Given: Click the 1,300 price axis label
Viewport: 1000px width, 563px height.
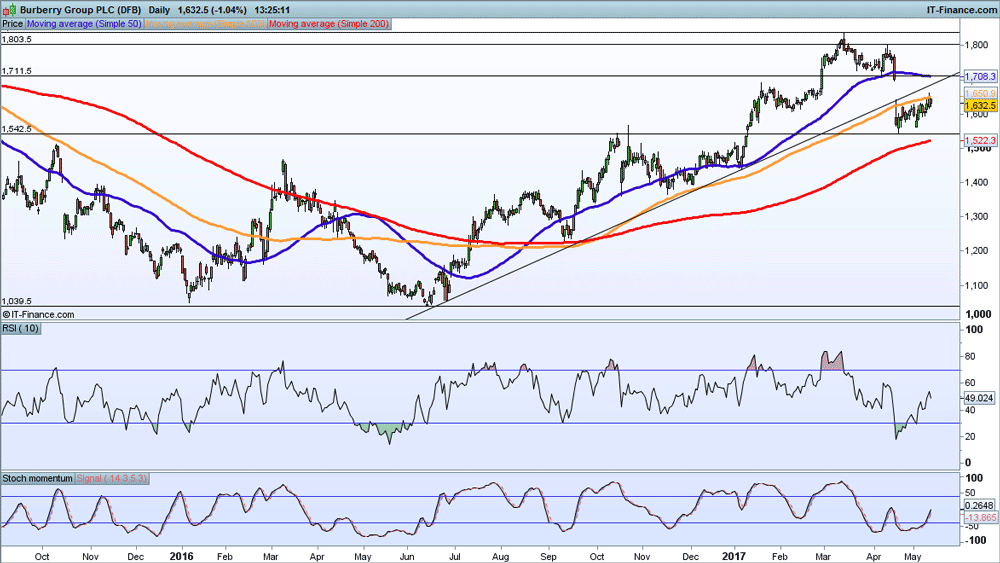Looking at the screenshot, I should click(x=977, y=217).
